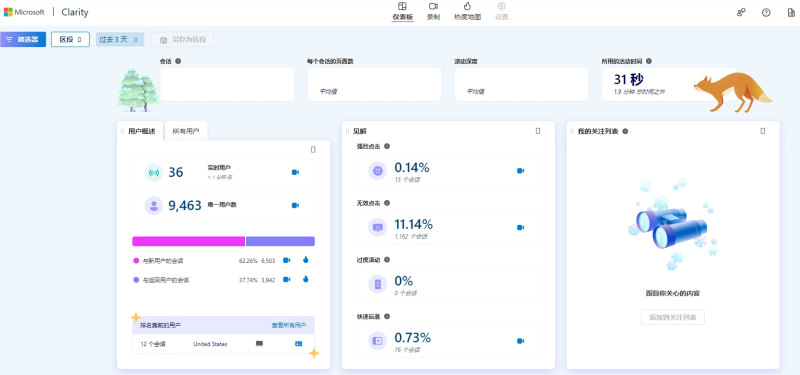Click info icon next to 会话 heading
Viewport: 800px width, 375px height.
point(178,61)
